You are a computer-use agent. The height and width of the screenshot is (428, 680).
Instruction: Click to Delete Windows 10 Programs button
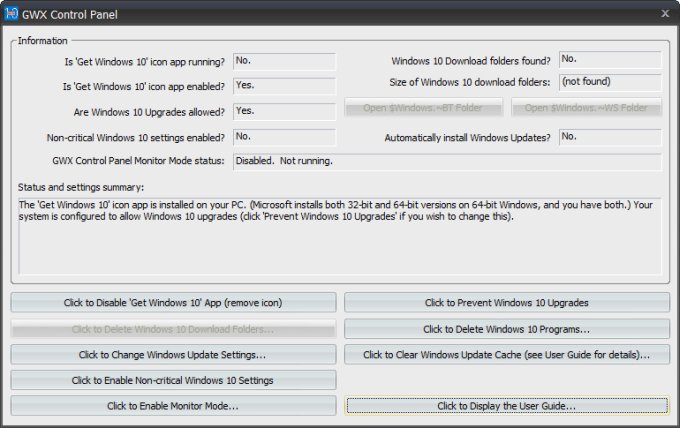(507, 329)
